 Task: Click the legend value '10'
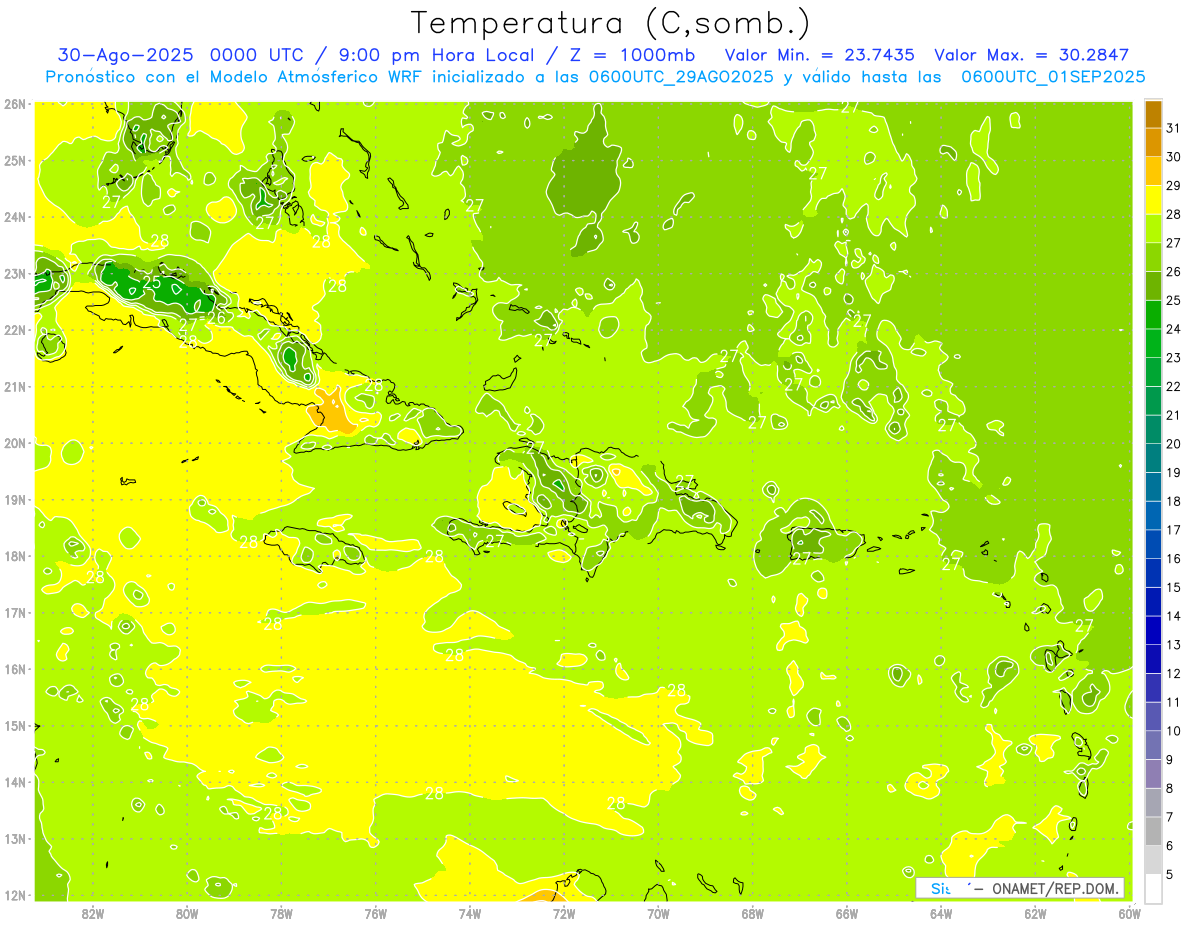pyautogui.click(x=1173, y=731)
